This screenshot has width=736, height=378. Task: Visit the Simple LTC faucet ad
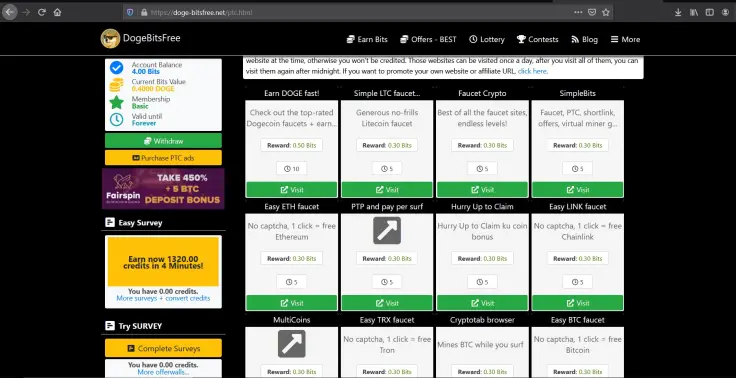point(387,190)
